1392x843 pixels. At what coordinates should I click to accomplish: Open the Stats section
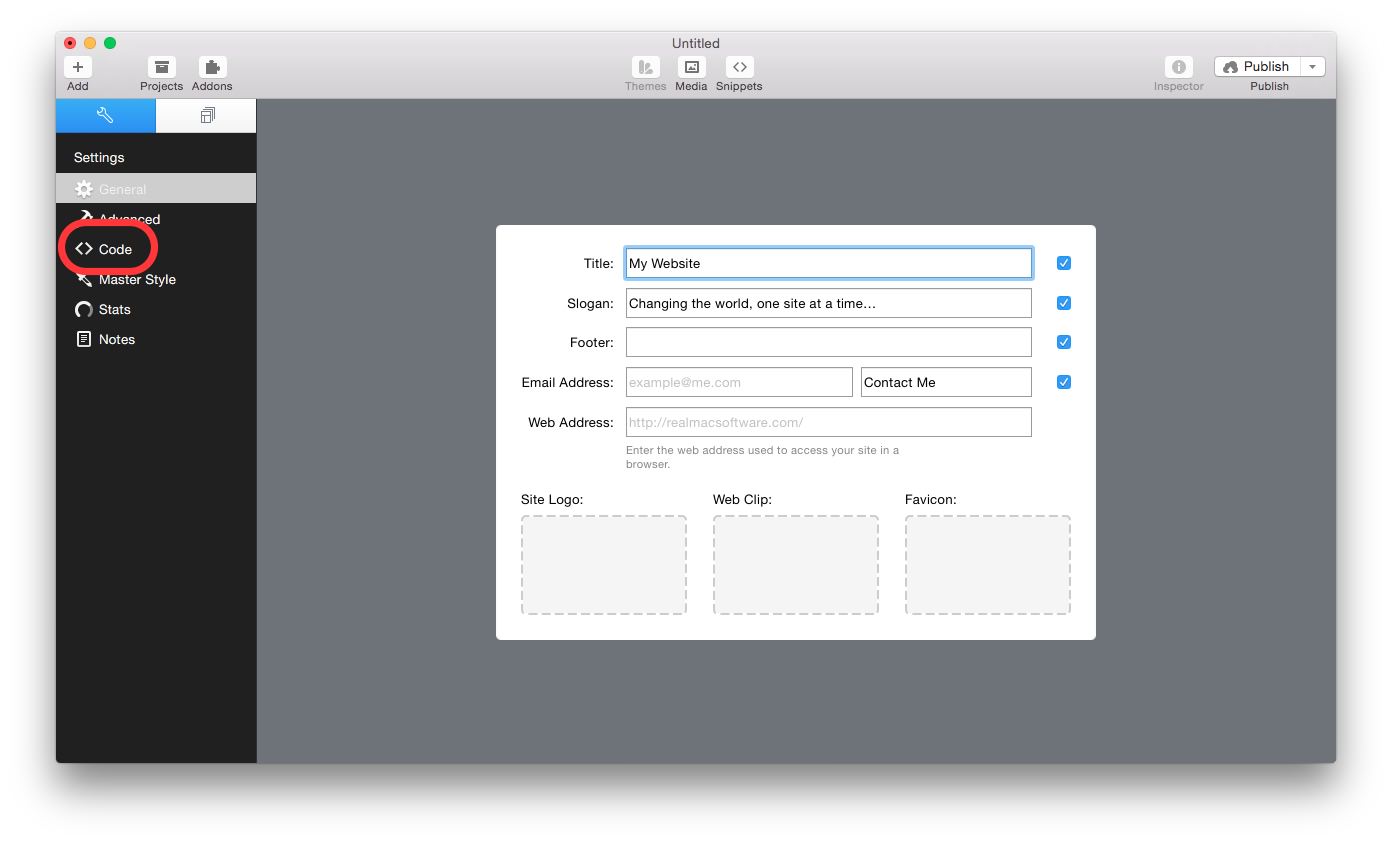(x=156, y=309)
